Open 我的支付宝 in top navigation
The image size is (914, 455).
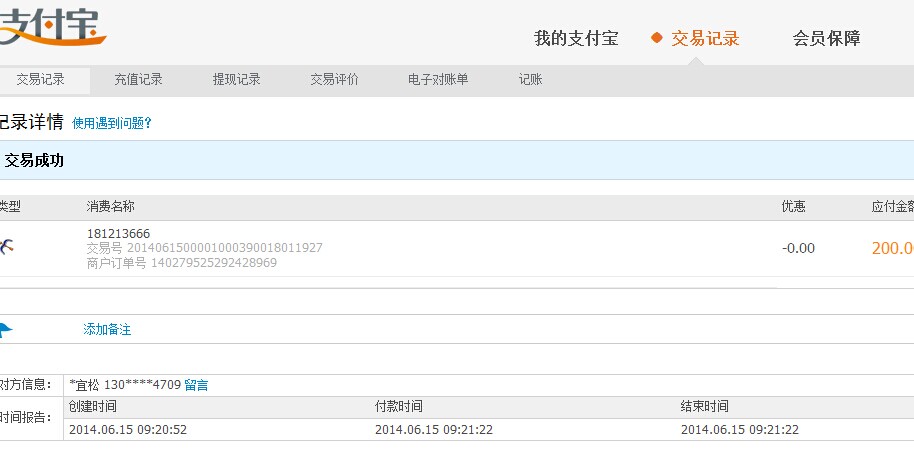[576, 38]
